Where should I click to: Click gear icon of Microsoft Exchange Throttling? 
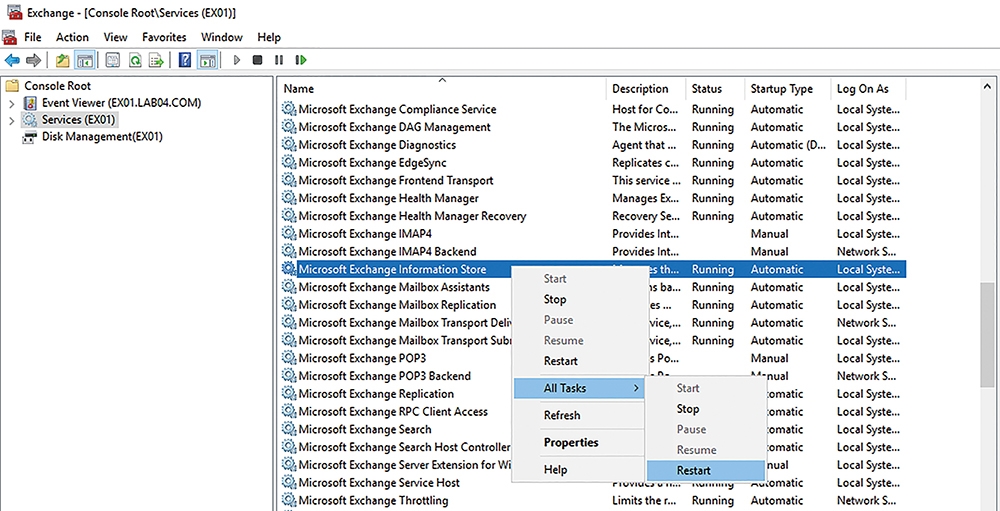pos(289,500)
